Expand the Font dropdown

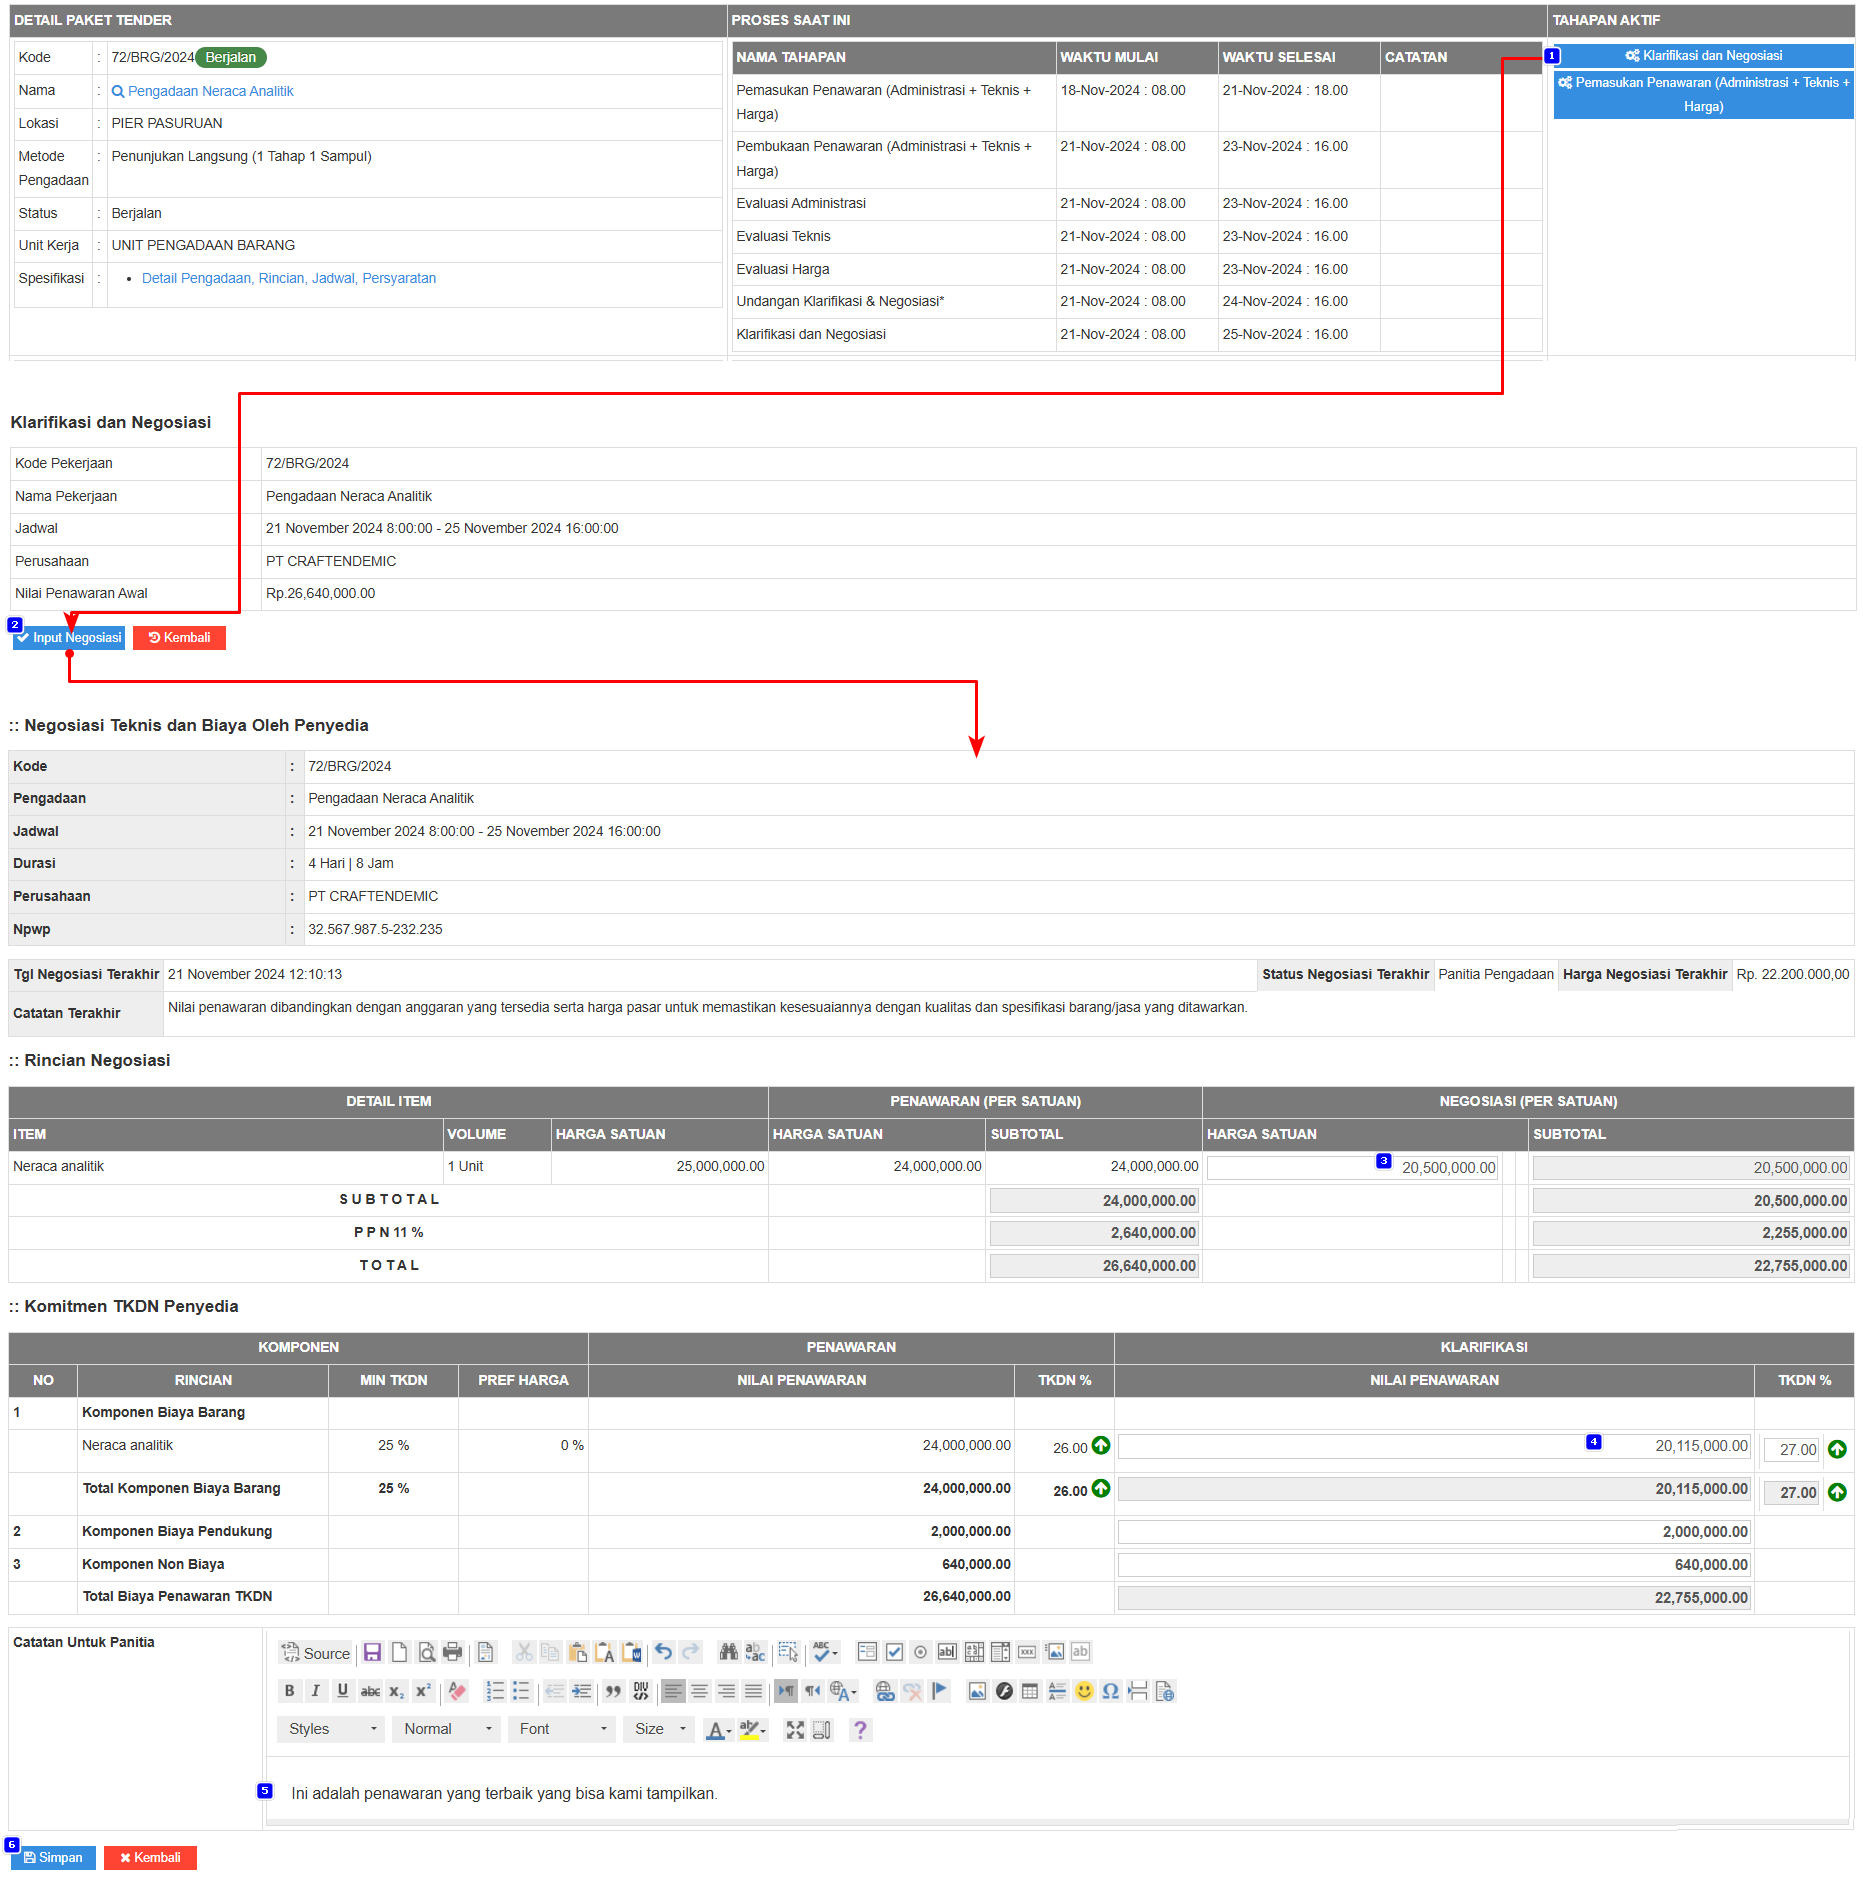coord(562,1729)
